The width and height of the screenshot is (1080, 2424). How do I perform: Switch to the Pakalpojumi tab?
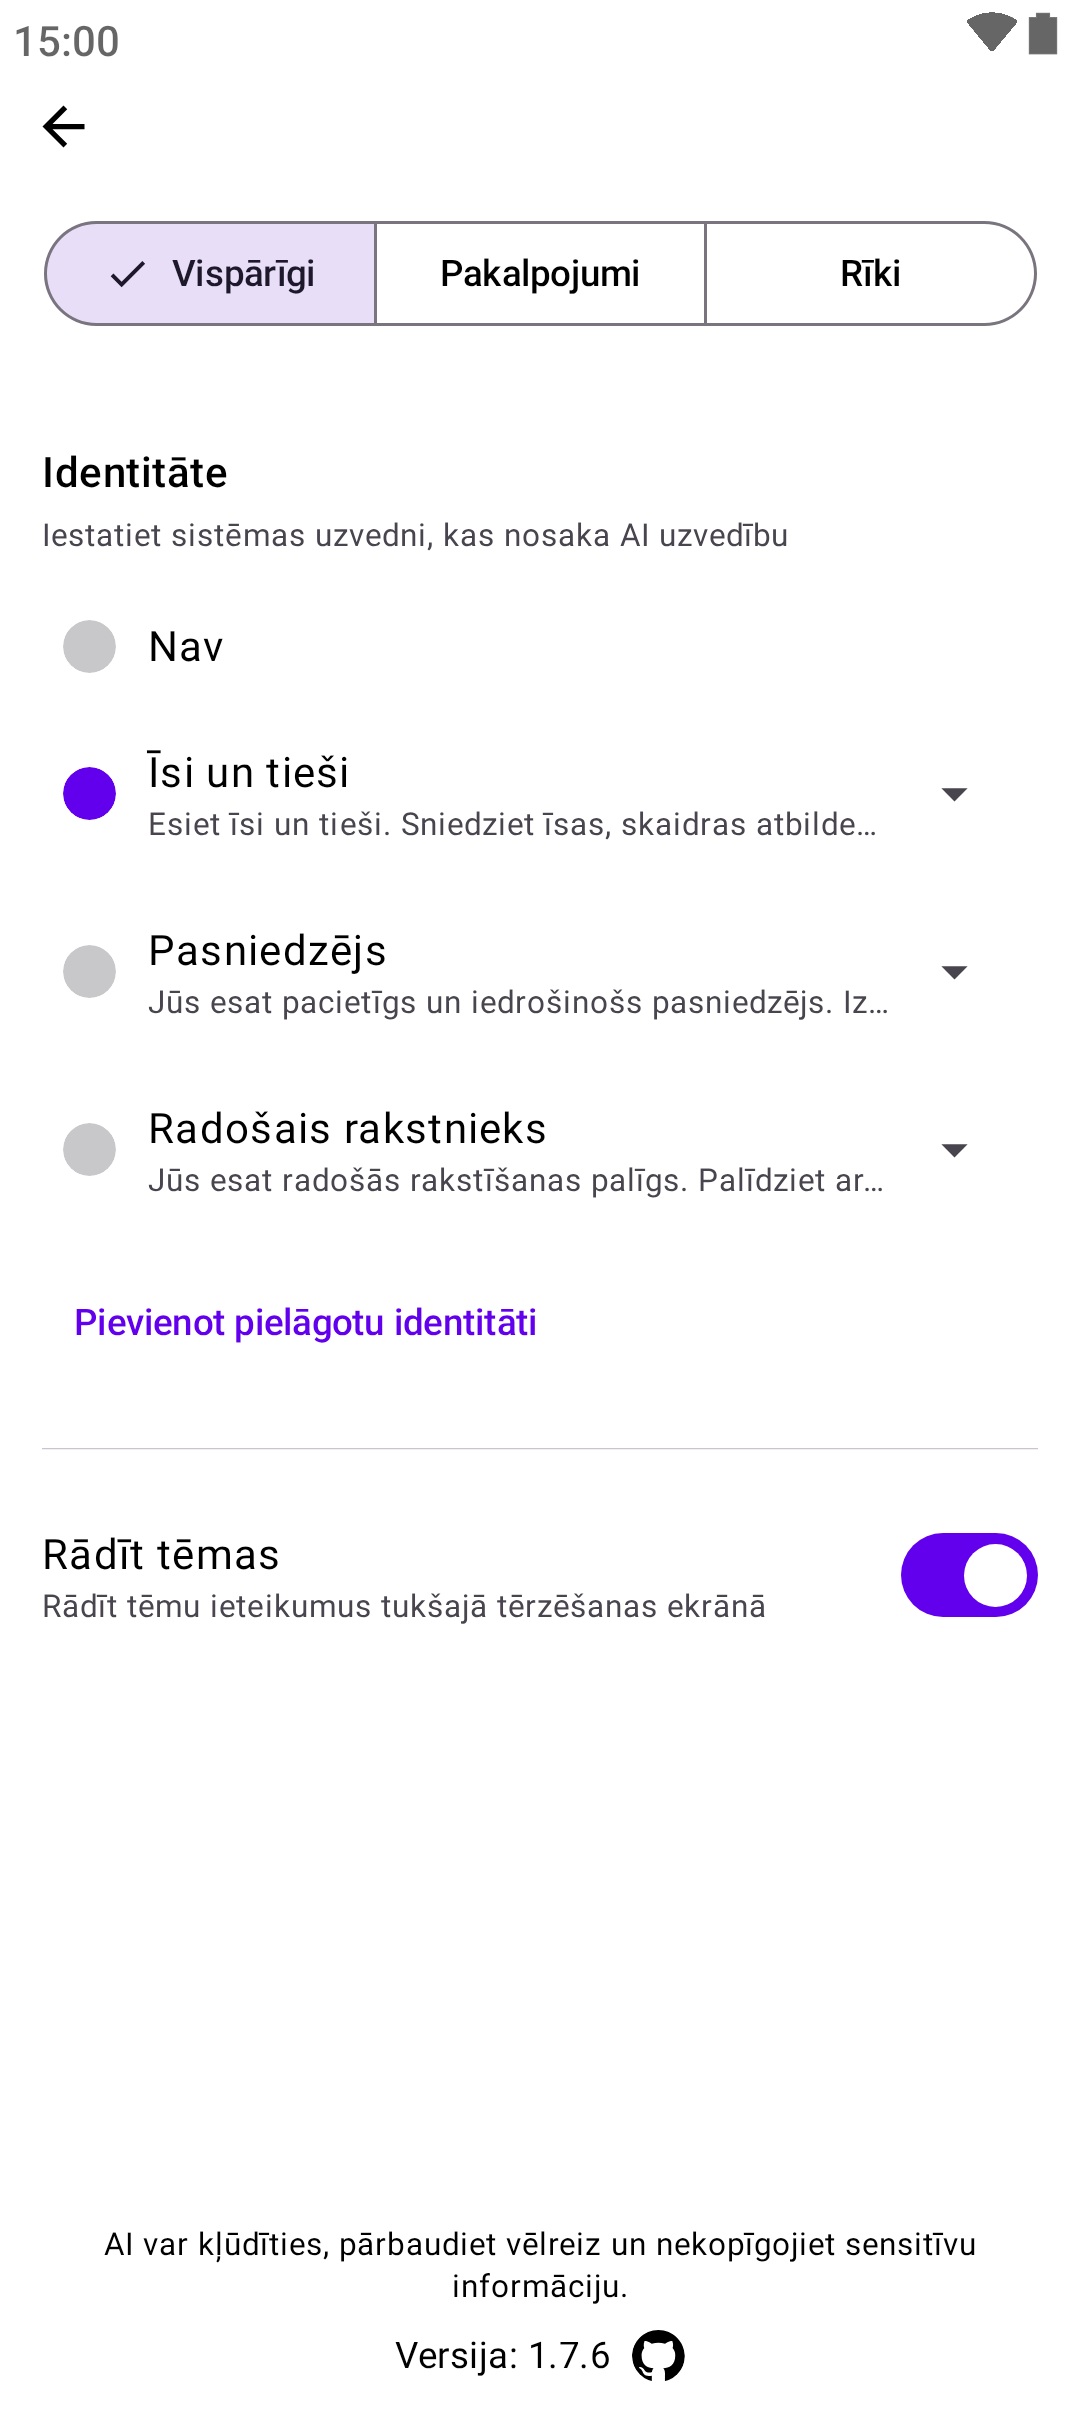click(540, 274)
